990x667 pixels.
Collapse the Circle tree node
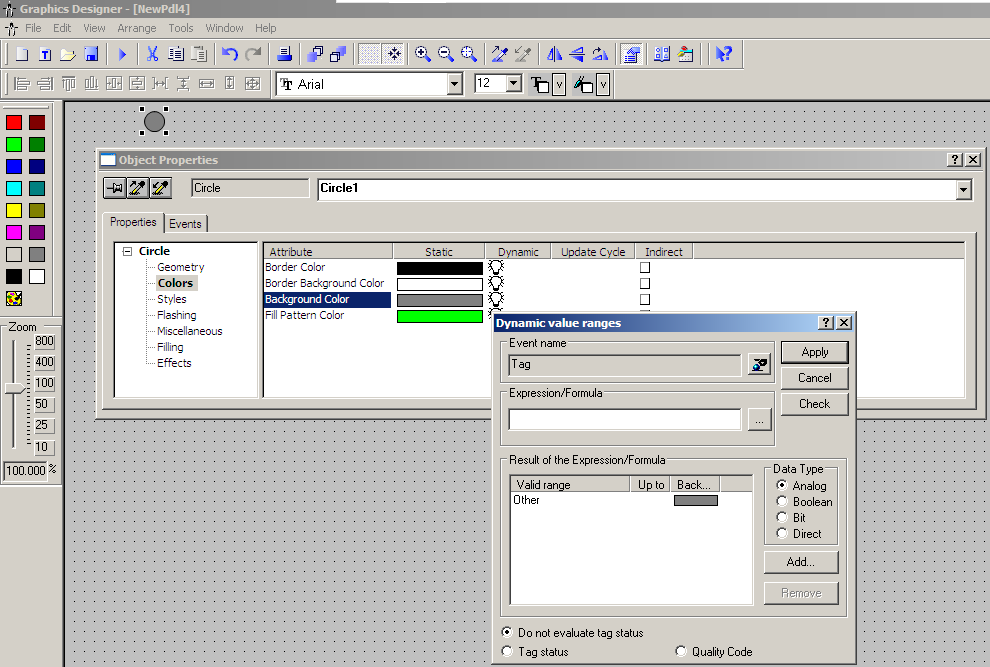click(x=128, y=252)
